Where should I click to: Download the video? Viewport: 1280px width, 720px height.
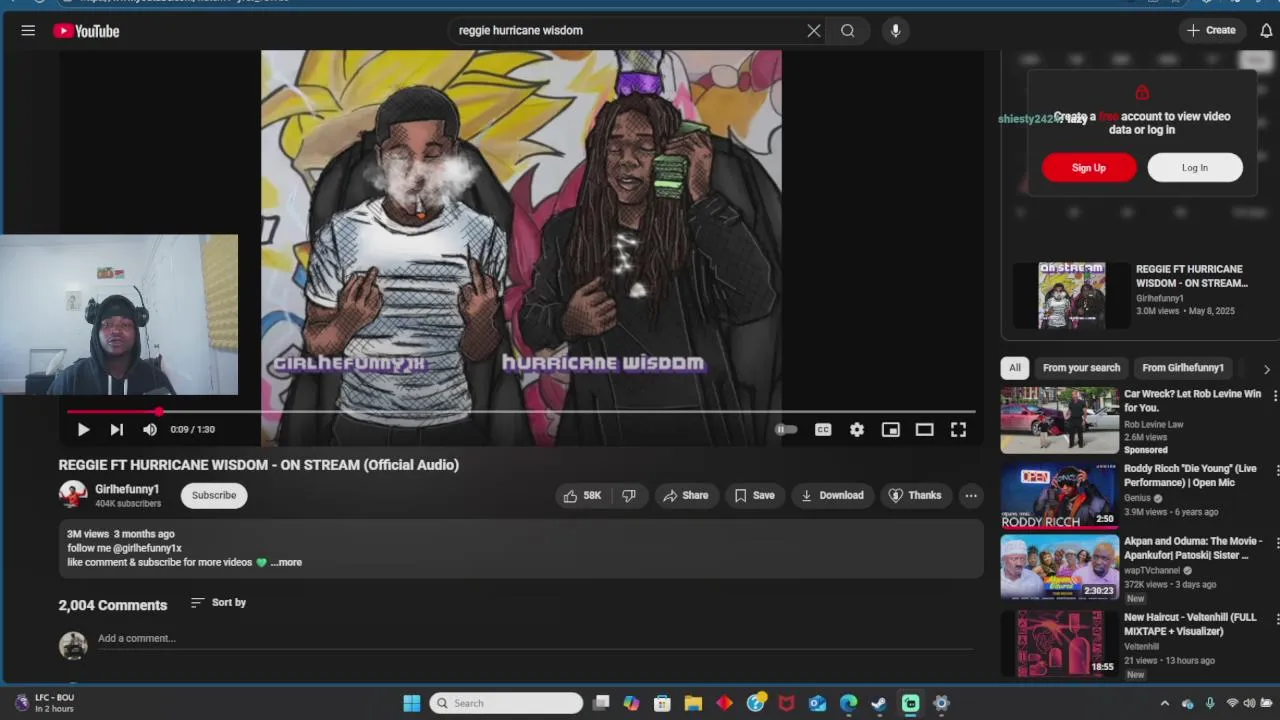(832, 495)
